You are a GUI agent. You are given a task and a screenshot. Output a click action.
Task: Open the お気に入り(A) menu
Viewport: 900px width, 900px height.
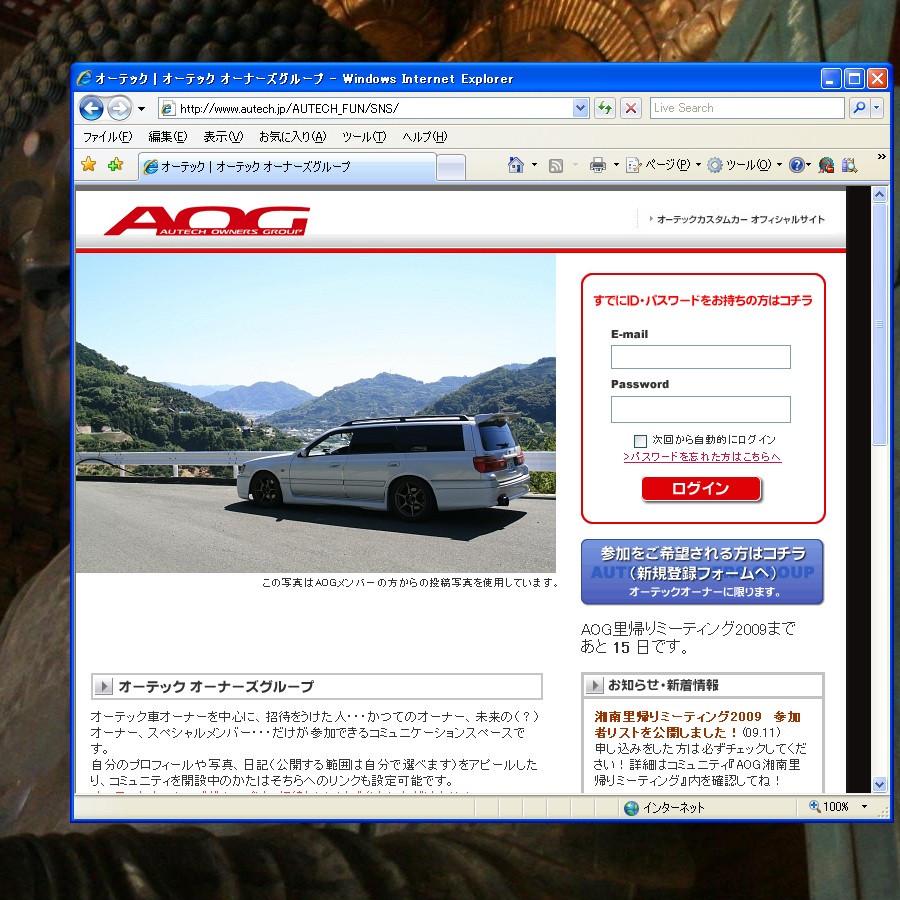[x=293, y=137]
